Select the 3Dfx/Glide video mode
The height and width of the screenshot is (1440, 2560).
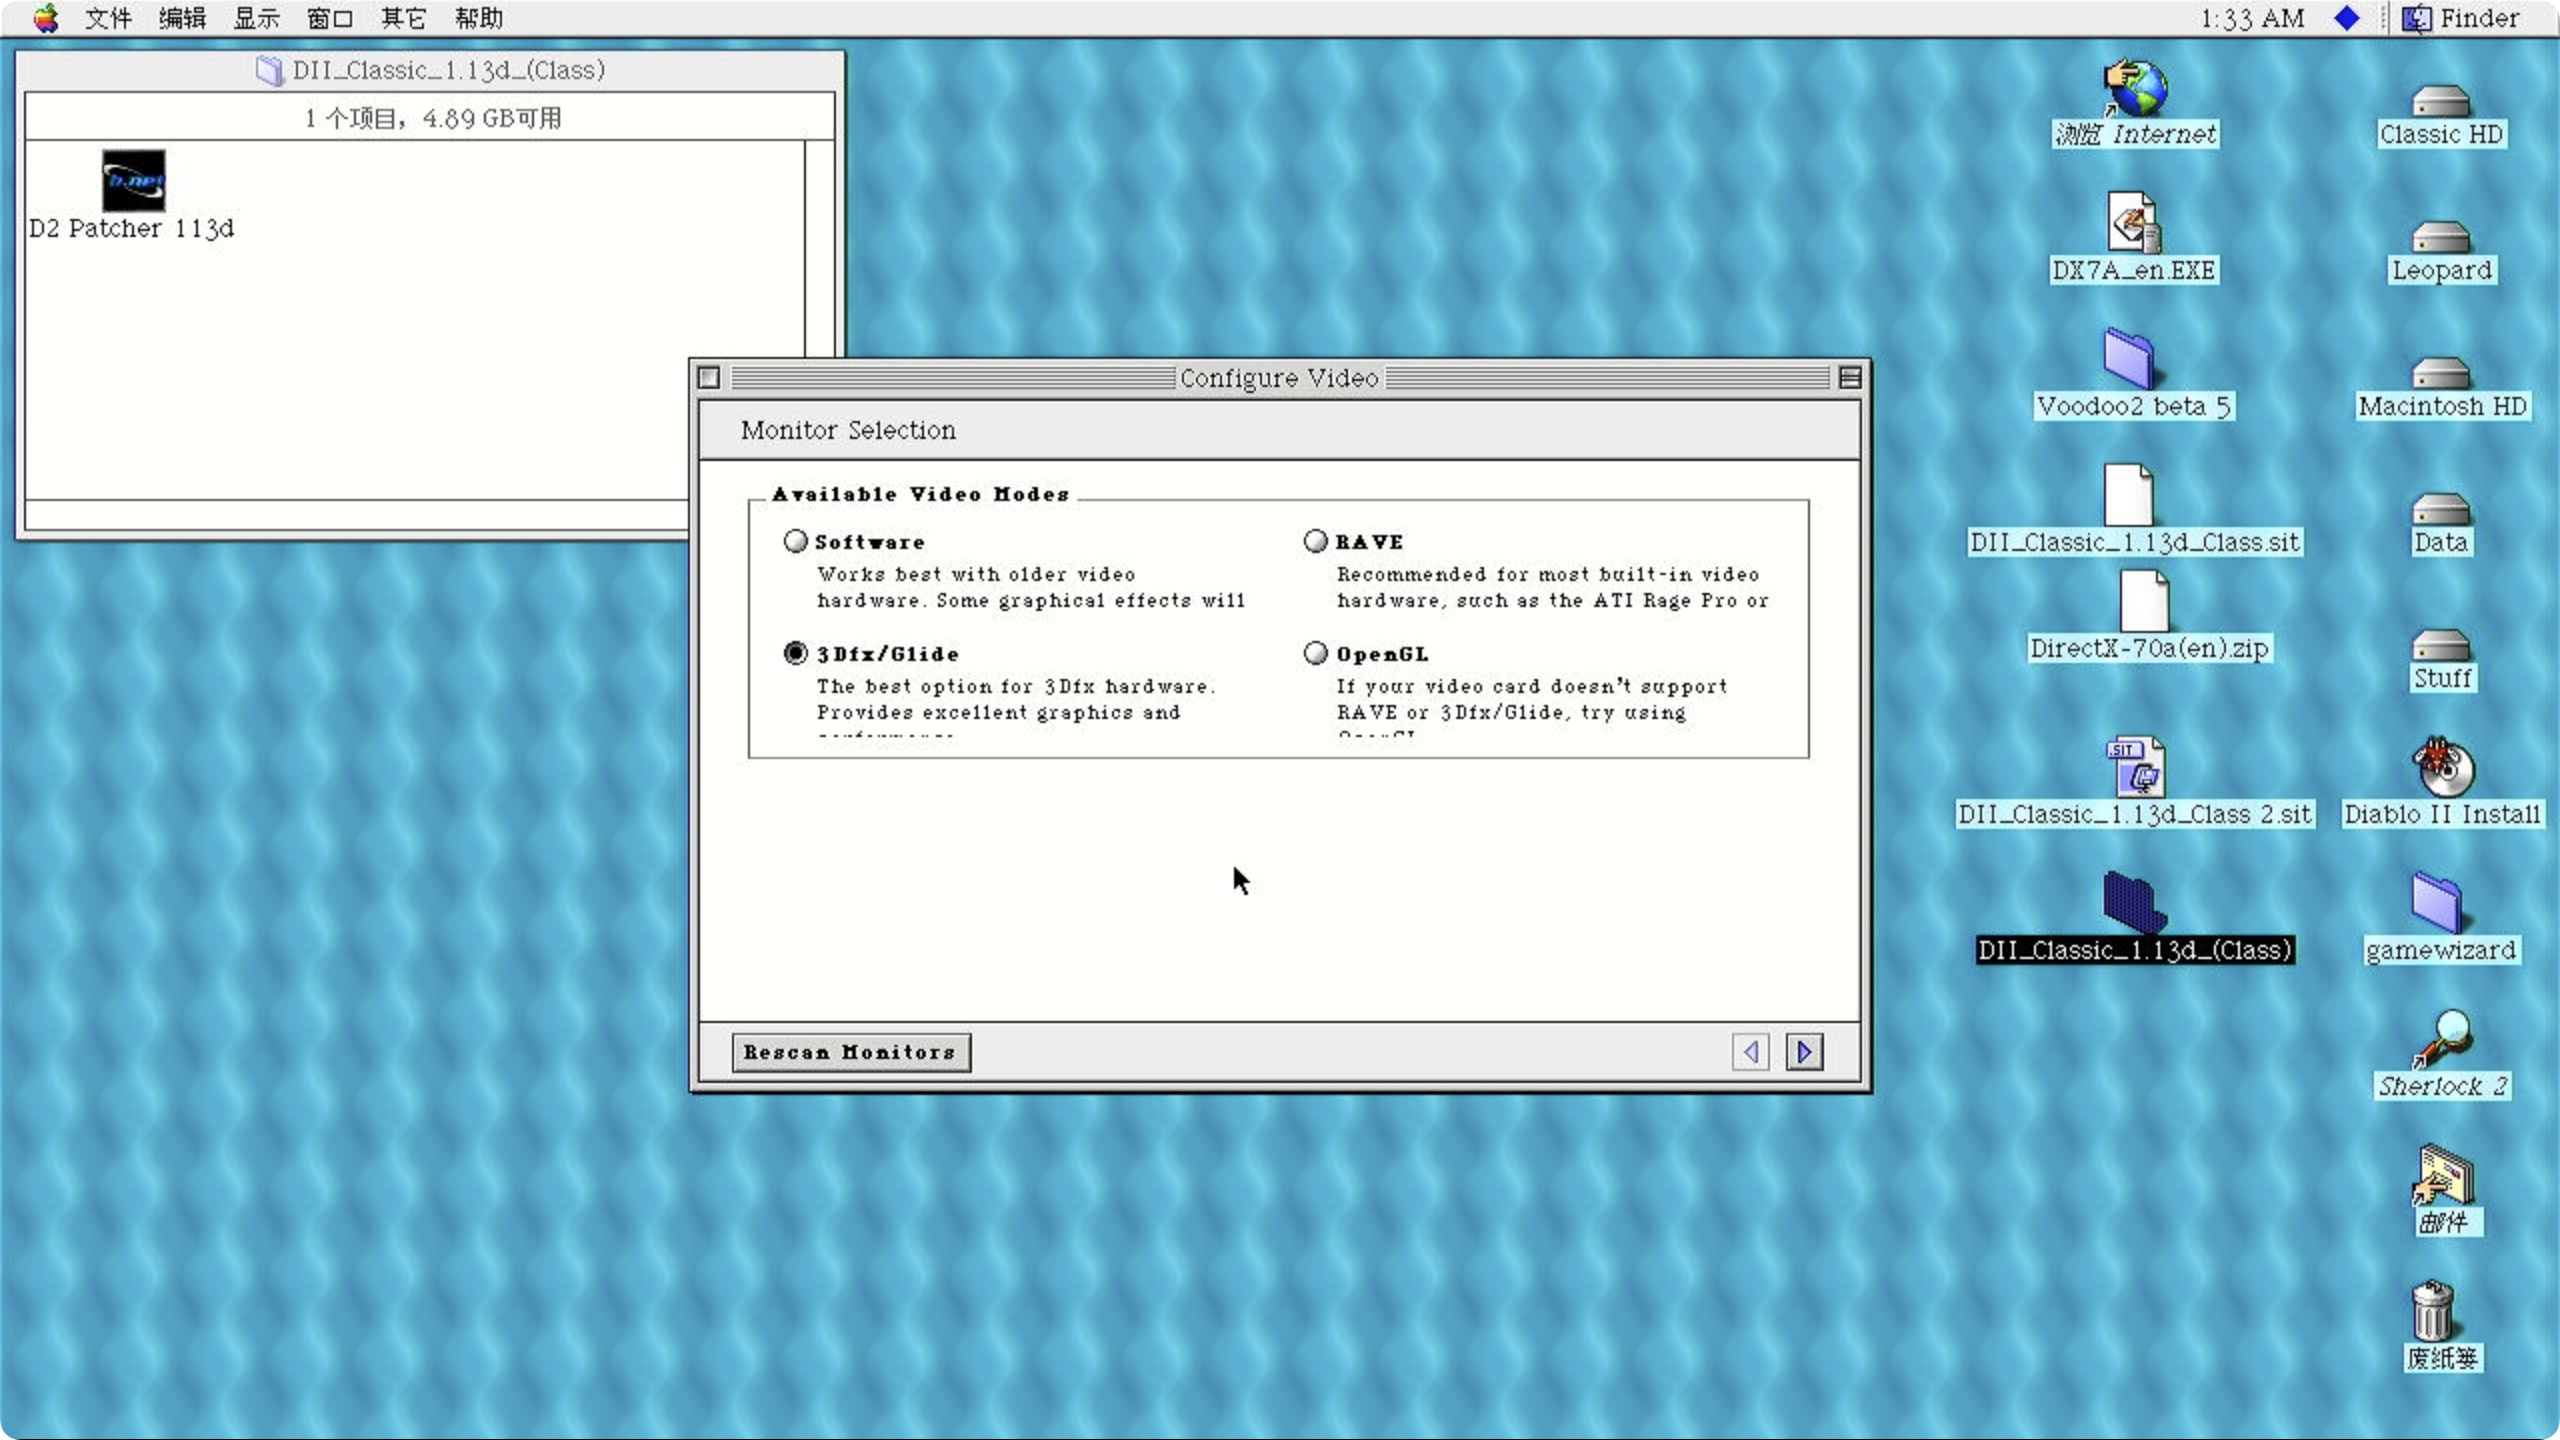pyautogui.click(x=794, y=652)
